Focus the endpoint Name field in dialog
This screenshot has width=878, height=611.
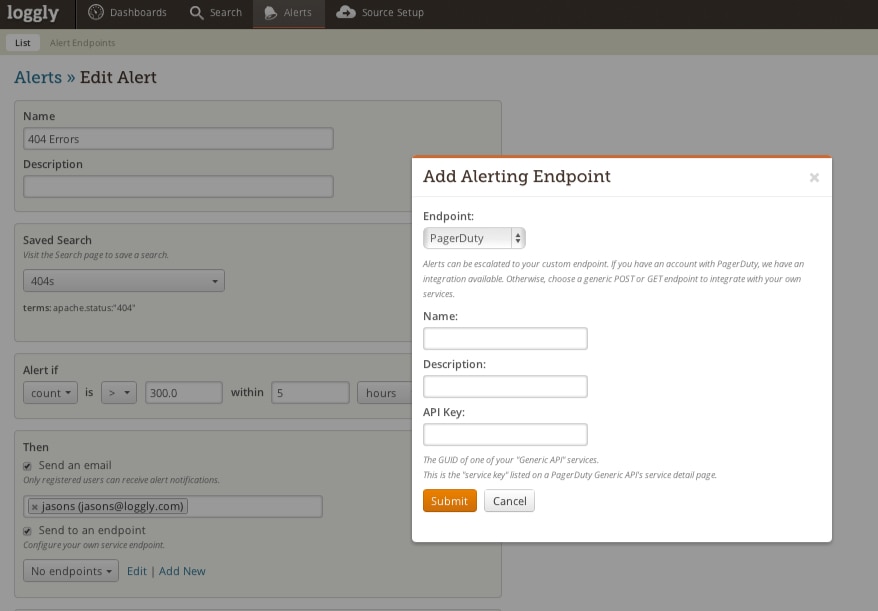point(505,339)
